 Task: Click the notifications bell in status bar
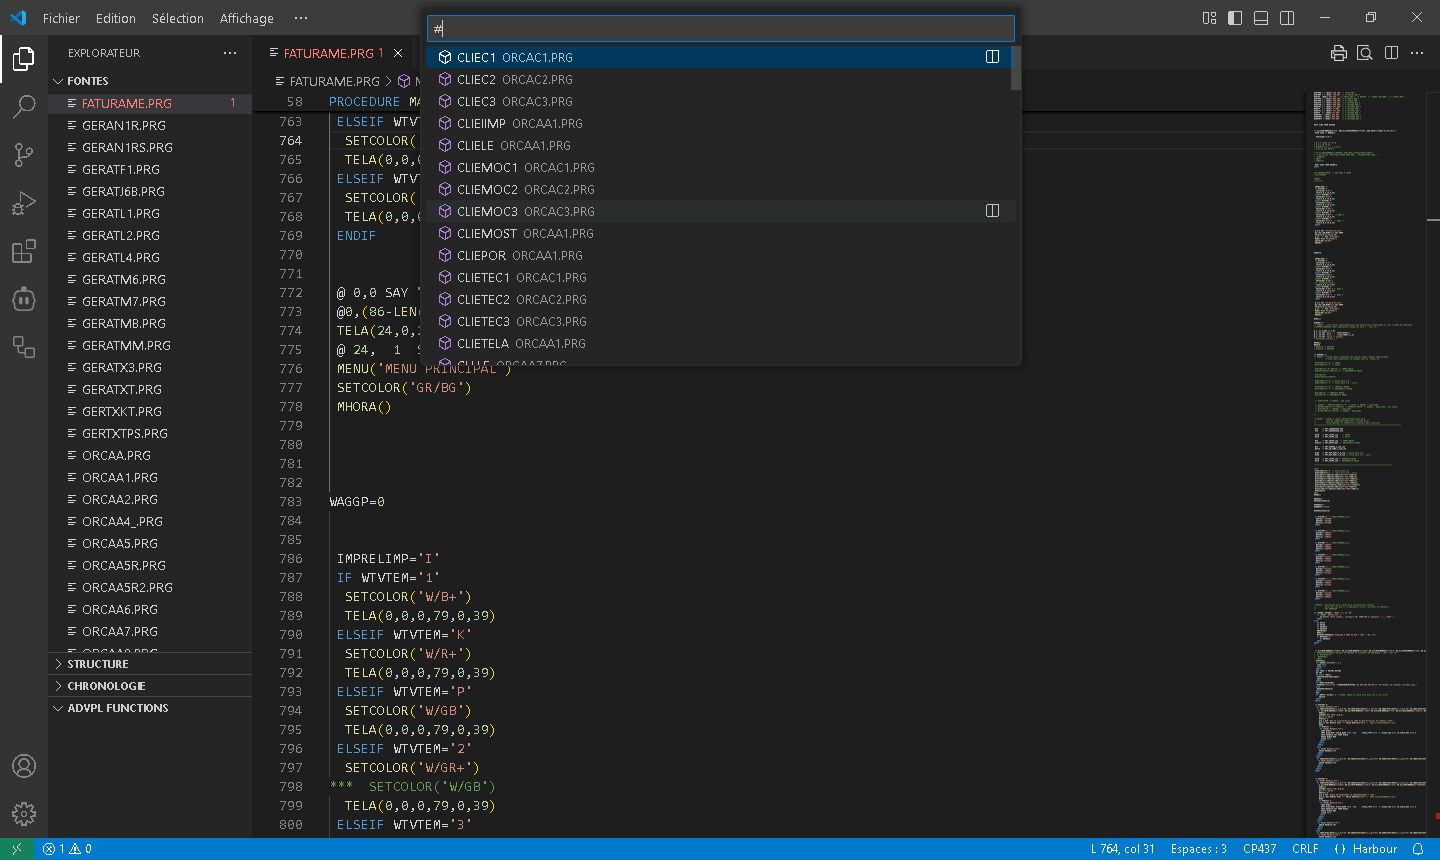(x=1418, y=849)
